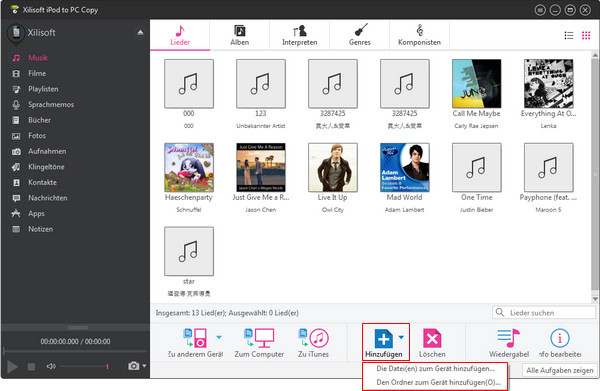Select the Mad World thumbnail
The width and height of the screenshot is (600, 391).
pos(404,168)
